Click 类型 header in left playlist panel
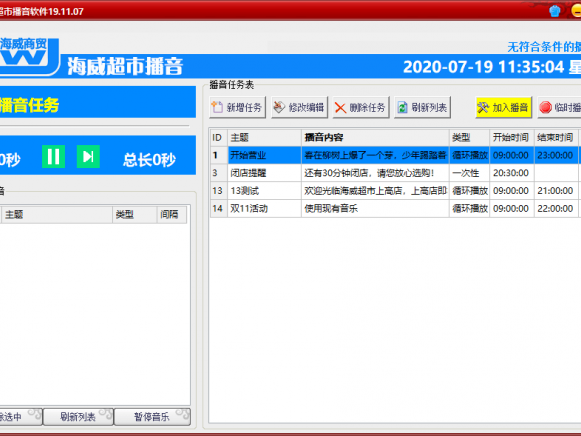The image size is (581, 436). click(135, 214)
